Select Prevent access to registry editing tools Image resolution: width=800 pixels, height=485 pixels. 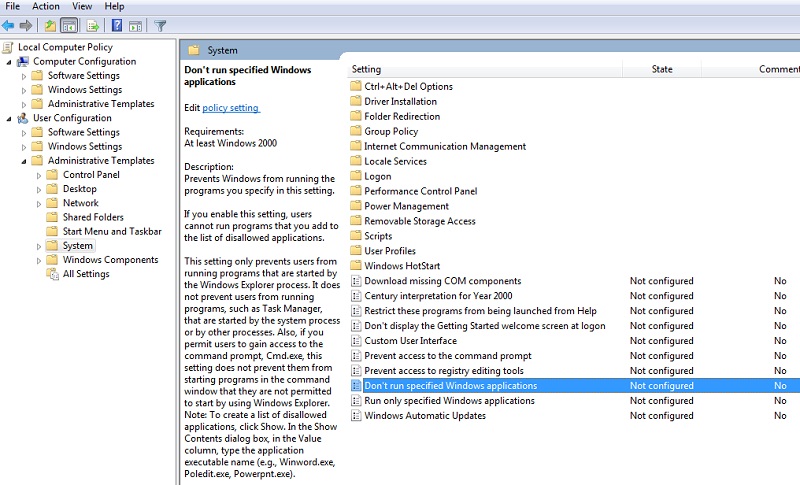(x=444, y=371)
